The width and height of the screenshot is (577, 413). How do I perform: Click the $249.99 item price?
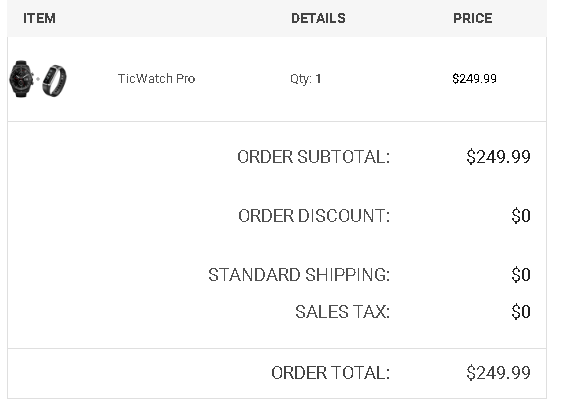pos(474,78)
